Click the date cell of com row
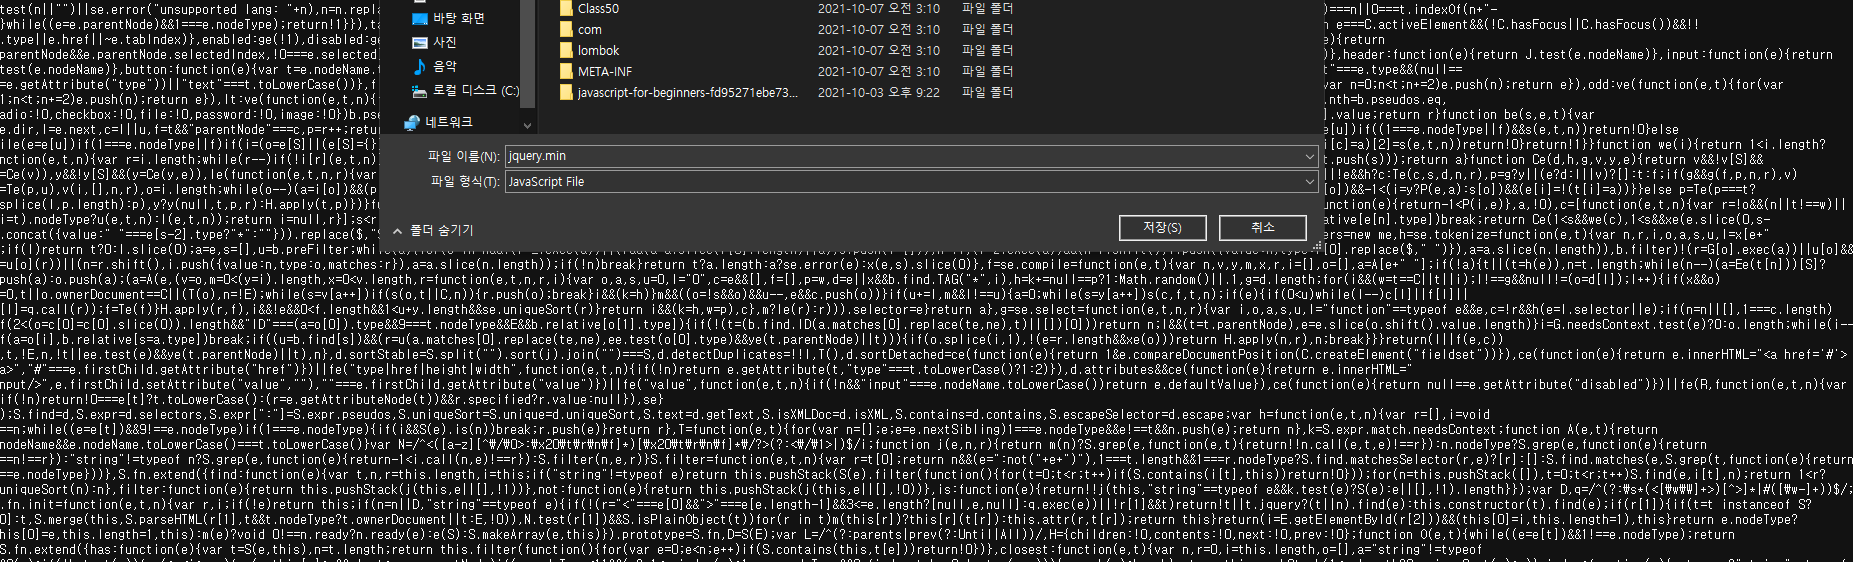The height and width of the screenshot is (562, 1853). (878, 29)
